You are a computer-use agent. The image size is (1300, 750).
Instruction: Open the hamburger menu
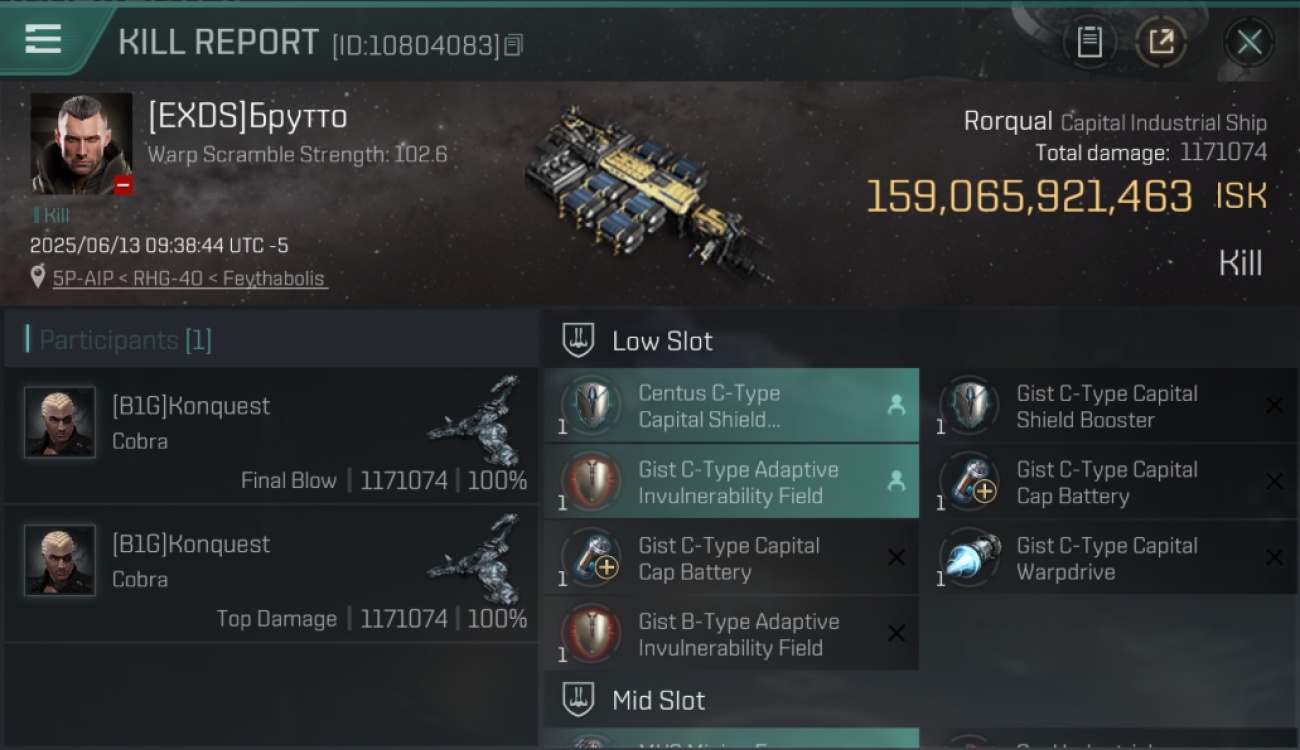(43, 40)
